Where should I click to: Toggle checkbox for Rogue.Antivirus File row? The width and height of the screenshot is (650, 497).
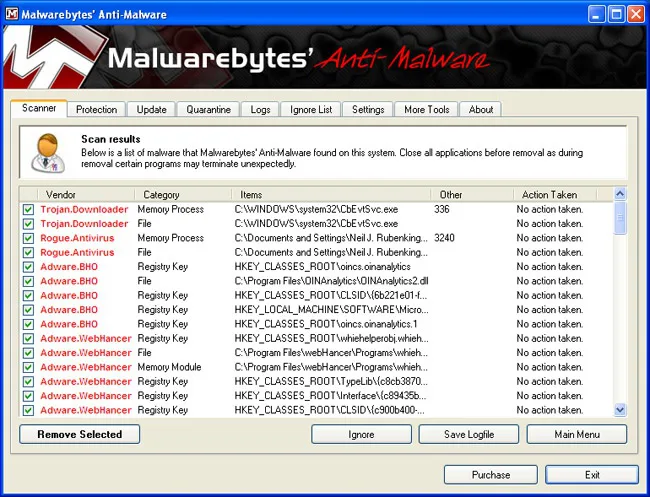tap(28, 252)
